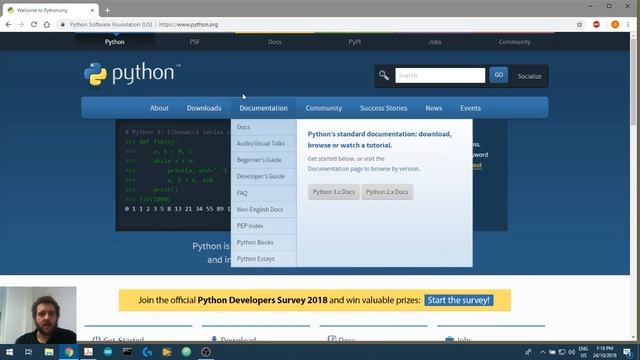This screenshot has height=360, width=640.
Task: Open the About nav menu
Action: (159, 108)
